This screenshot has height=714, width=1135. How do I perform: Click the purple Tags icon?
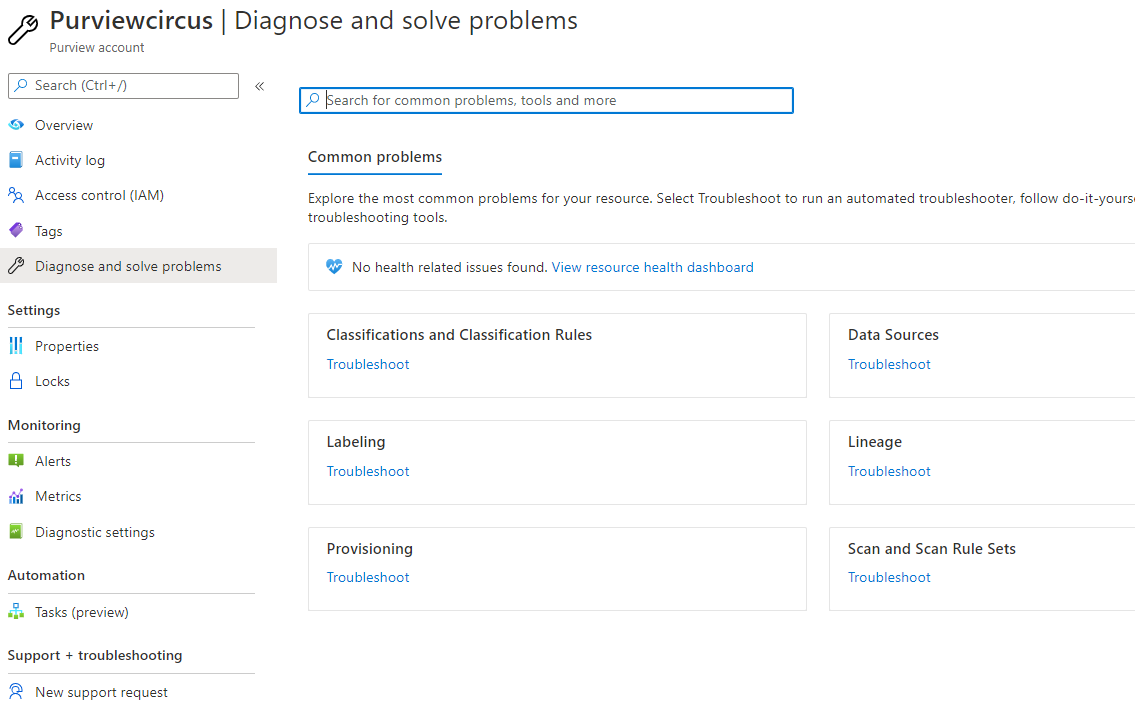point(15,231)
